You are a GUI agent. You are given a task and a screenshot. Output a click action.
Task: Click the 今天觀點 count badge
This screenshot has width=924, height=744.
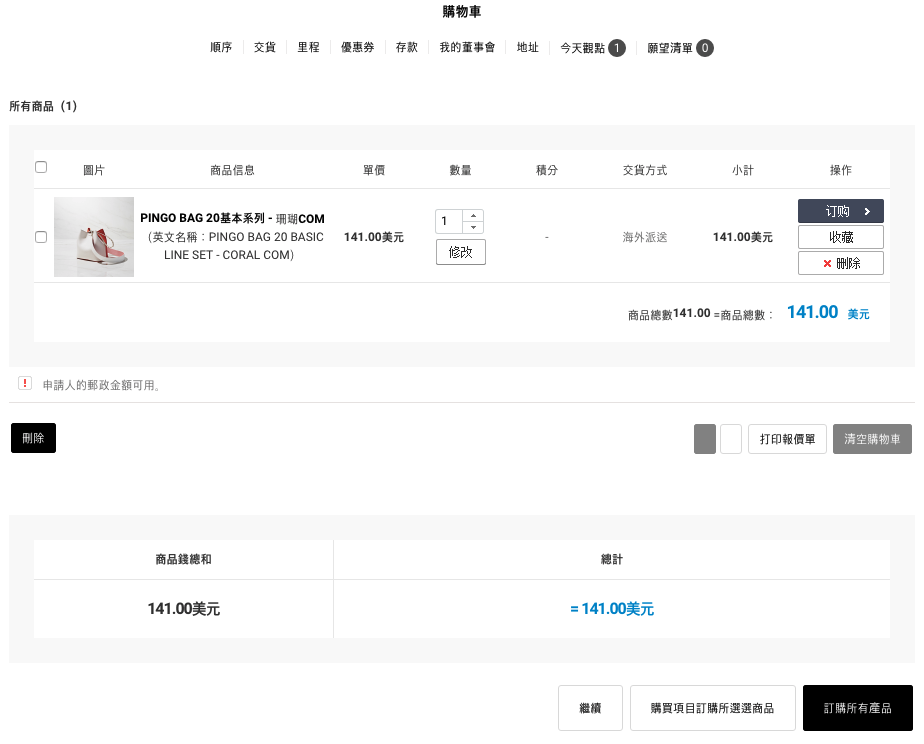click(617, 48)
